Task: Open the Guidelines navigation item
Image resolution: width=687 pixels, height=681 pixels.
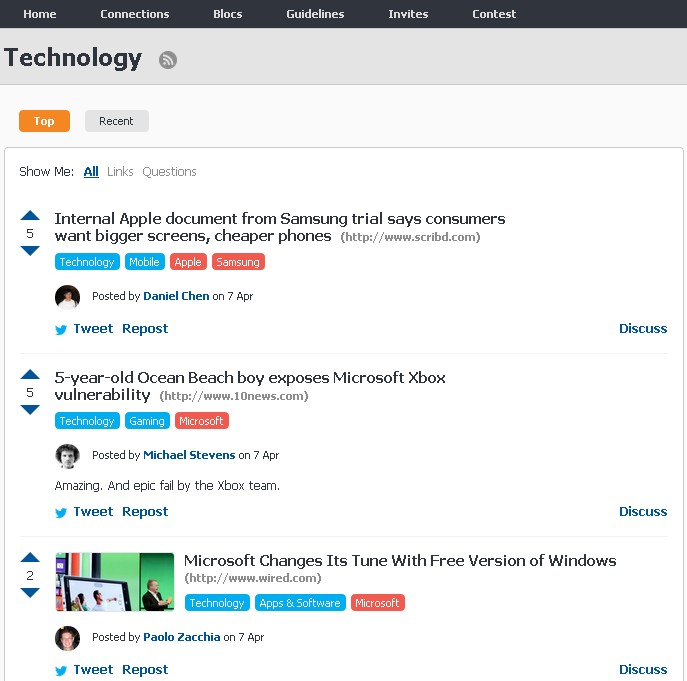Action: (315, 14)
